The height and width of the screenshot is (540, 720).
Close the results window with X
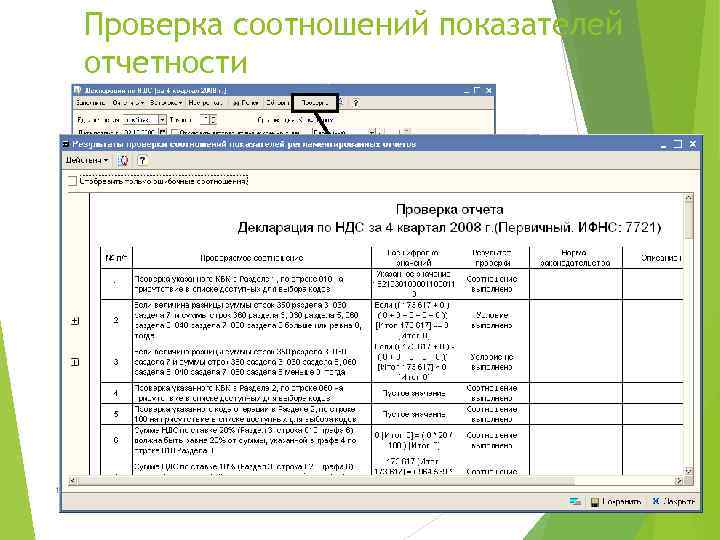pyautogui.click(x=693, y=144)
